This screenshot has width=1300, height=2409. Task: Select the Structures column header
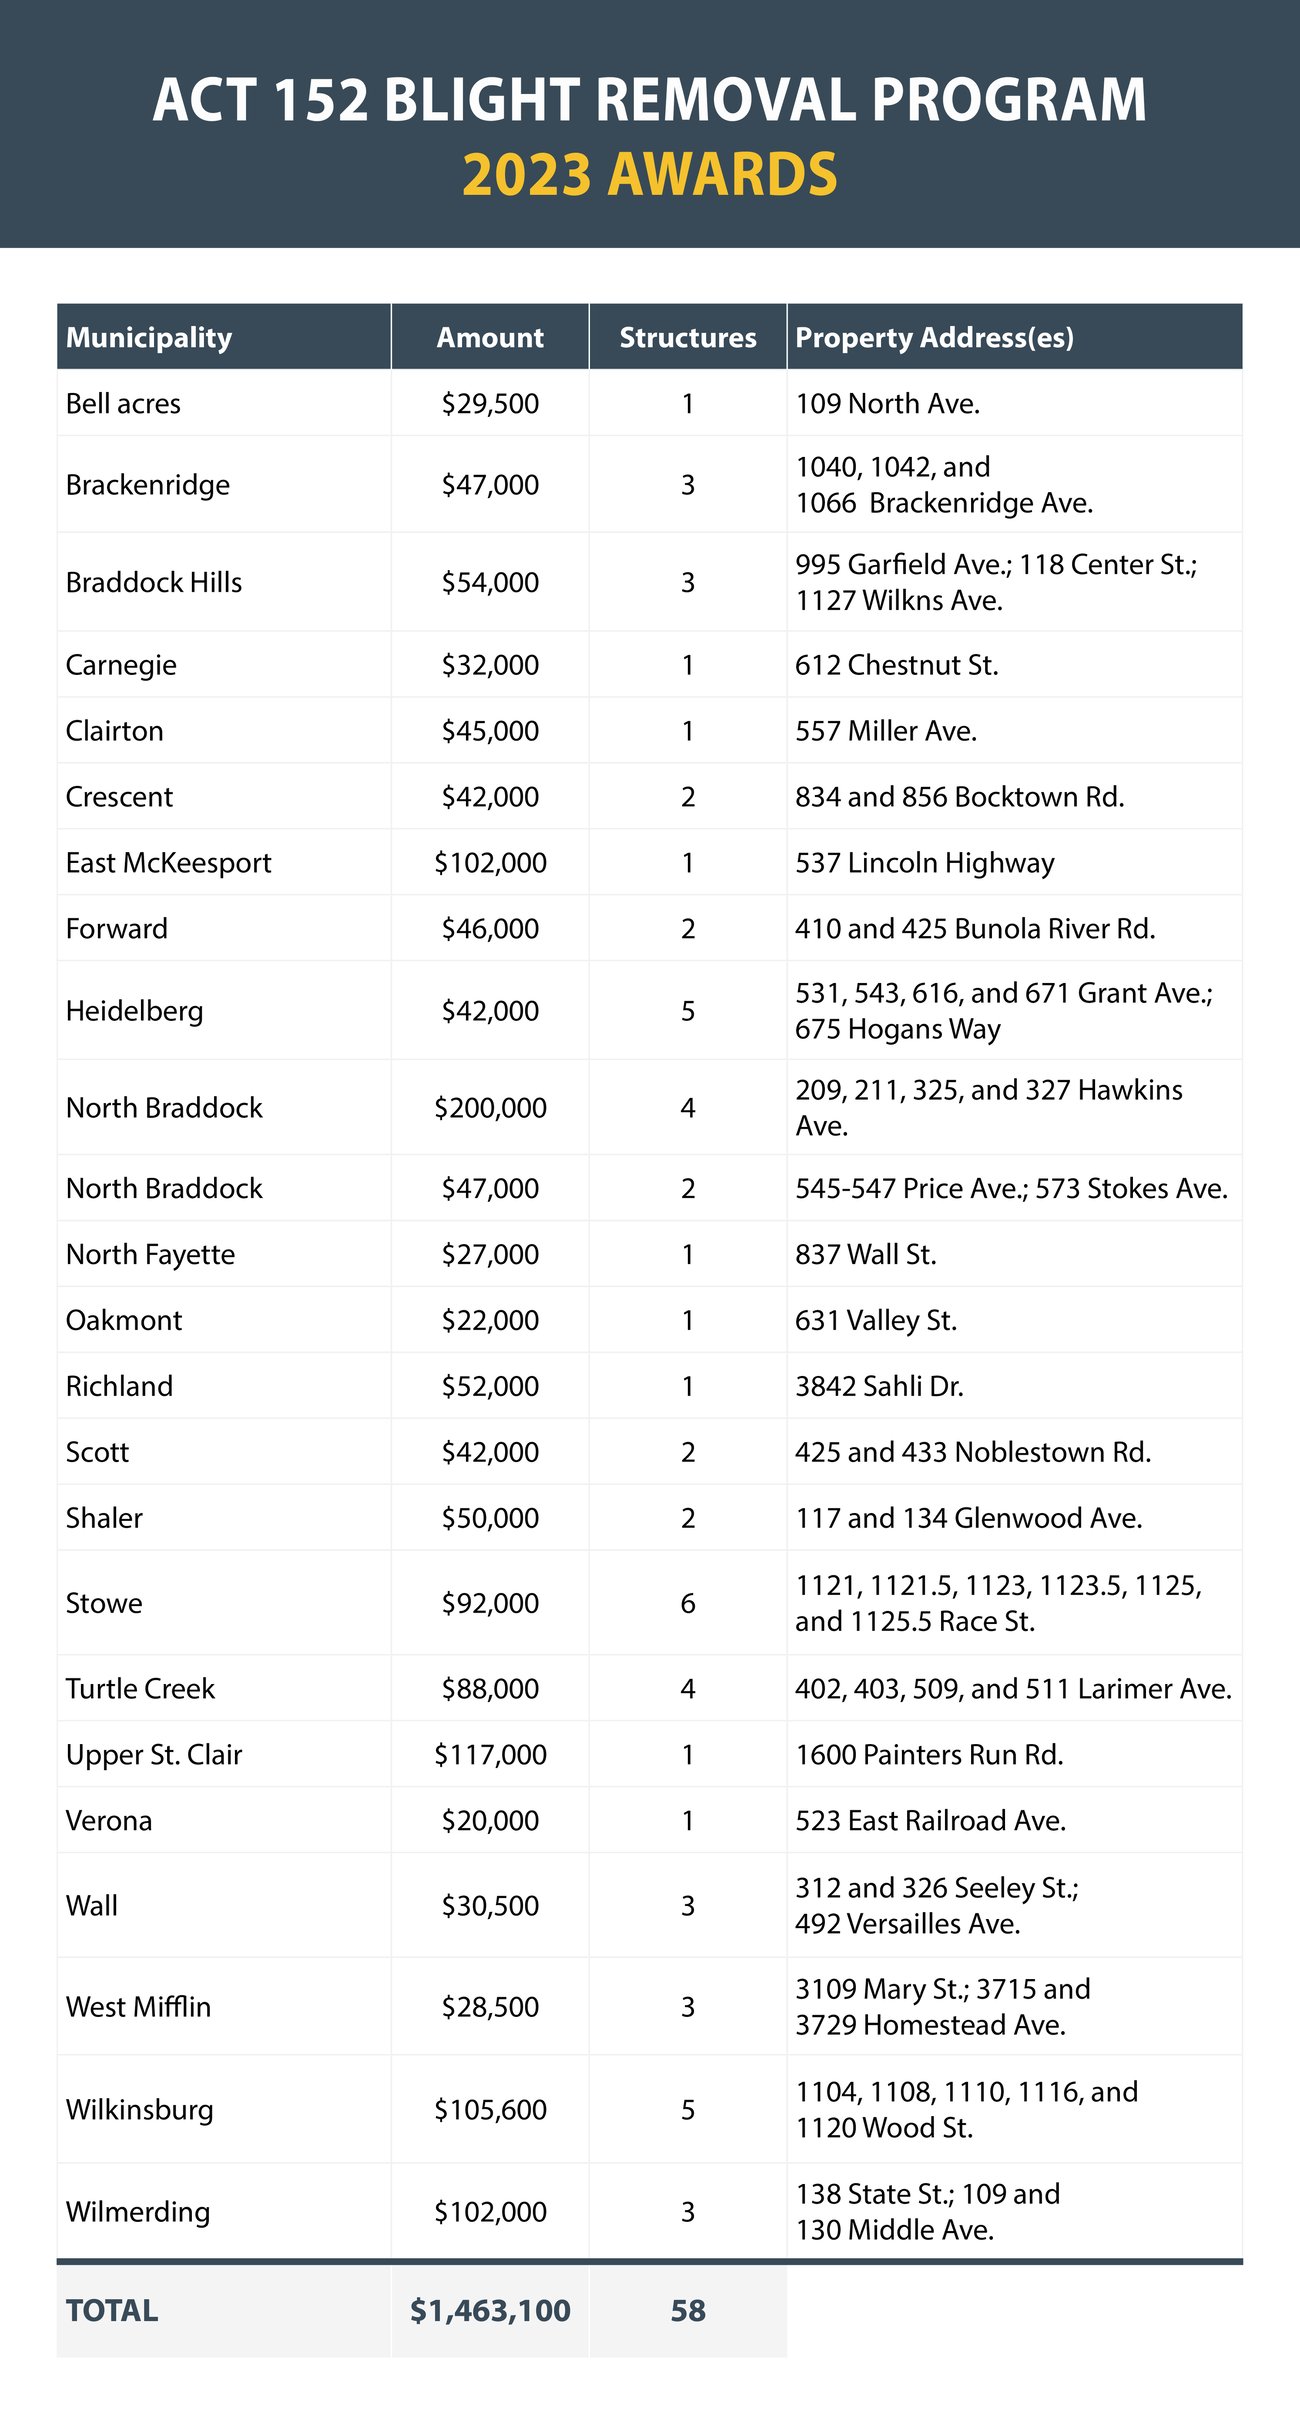[x=688, y=338]
